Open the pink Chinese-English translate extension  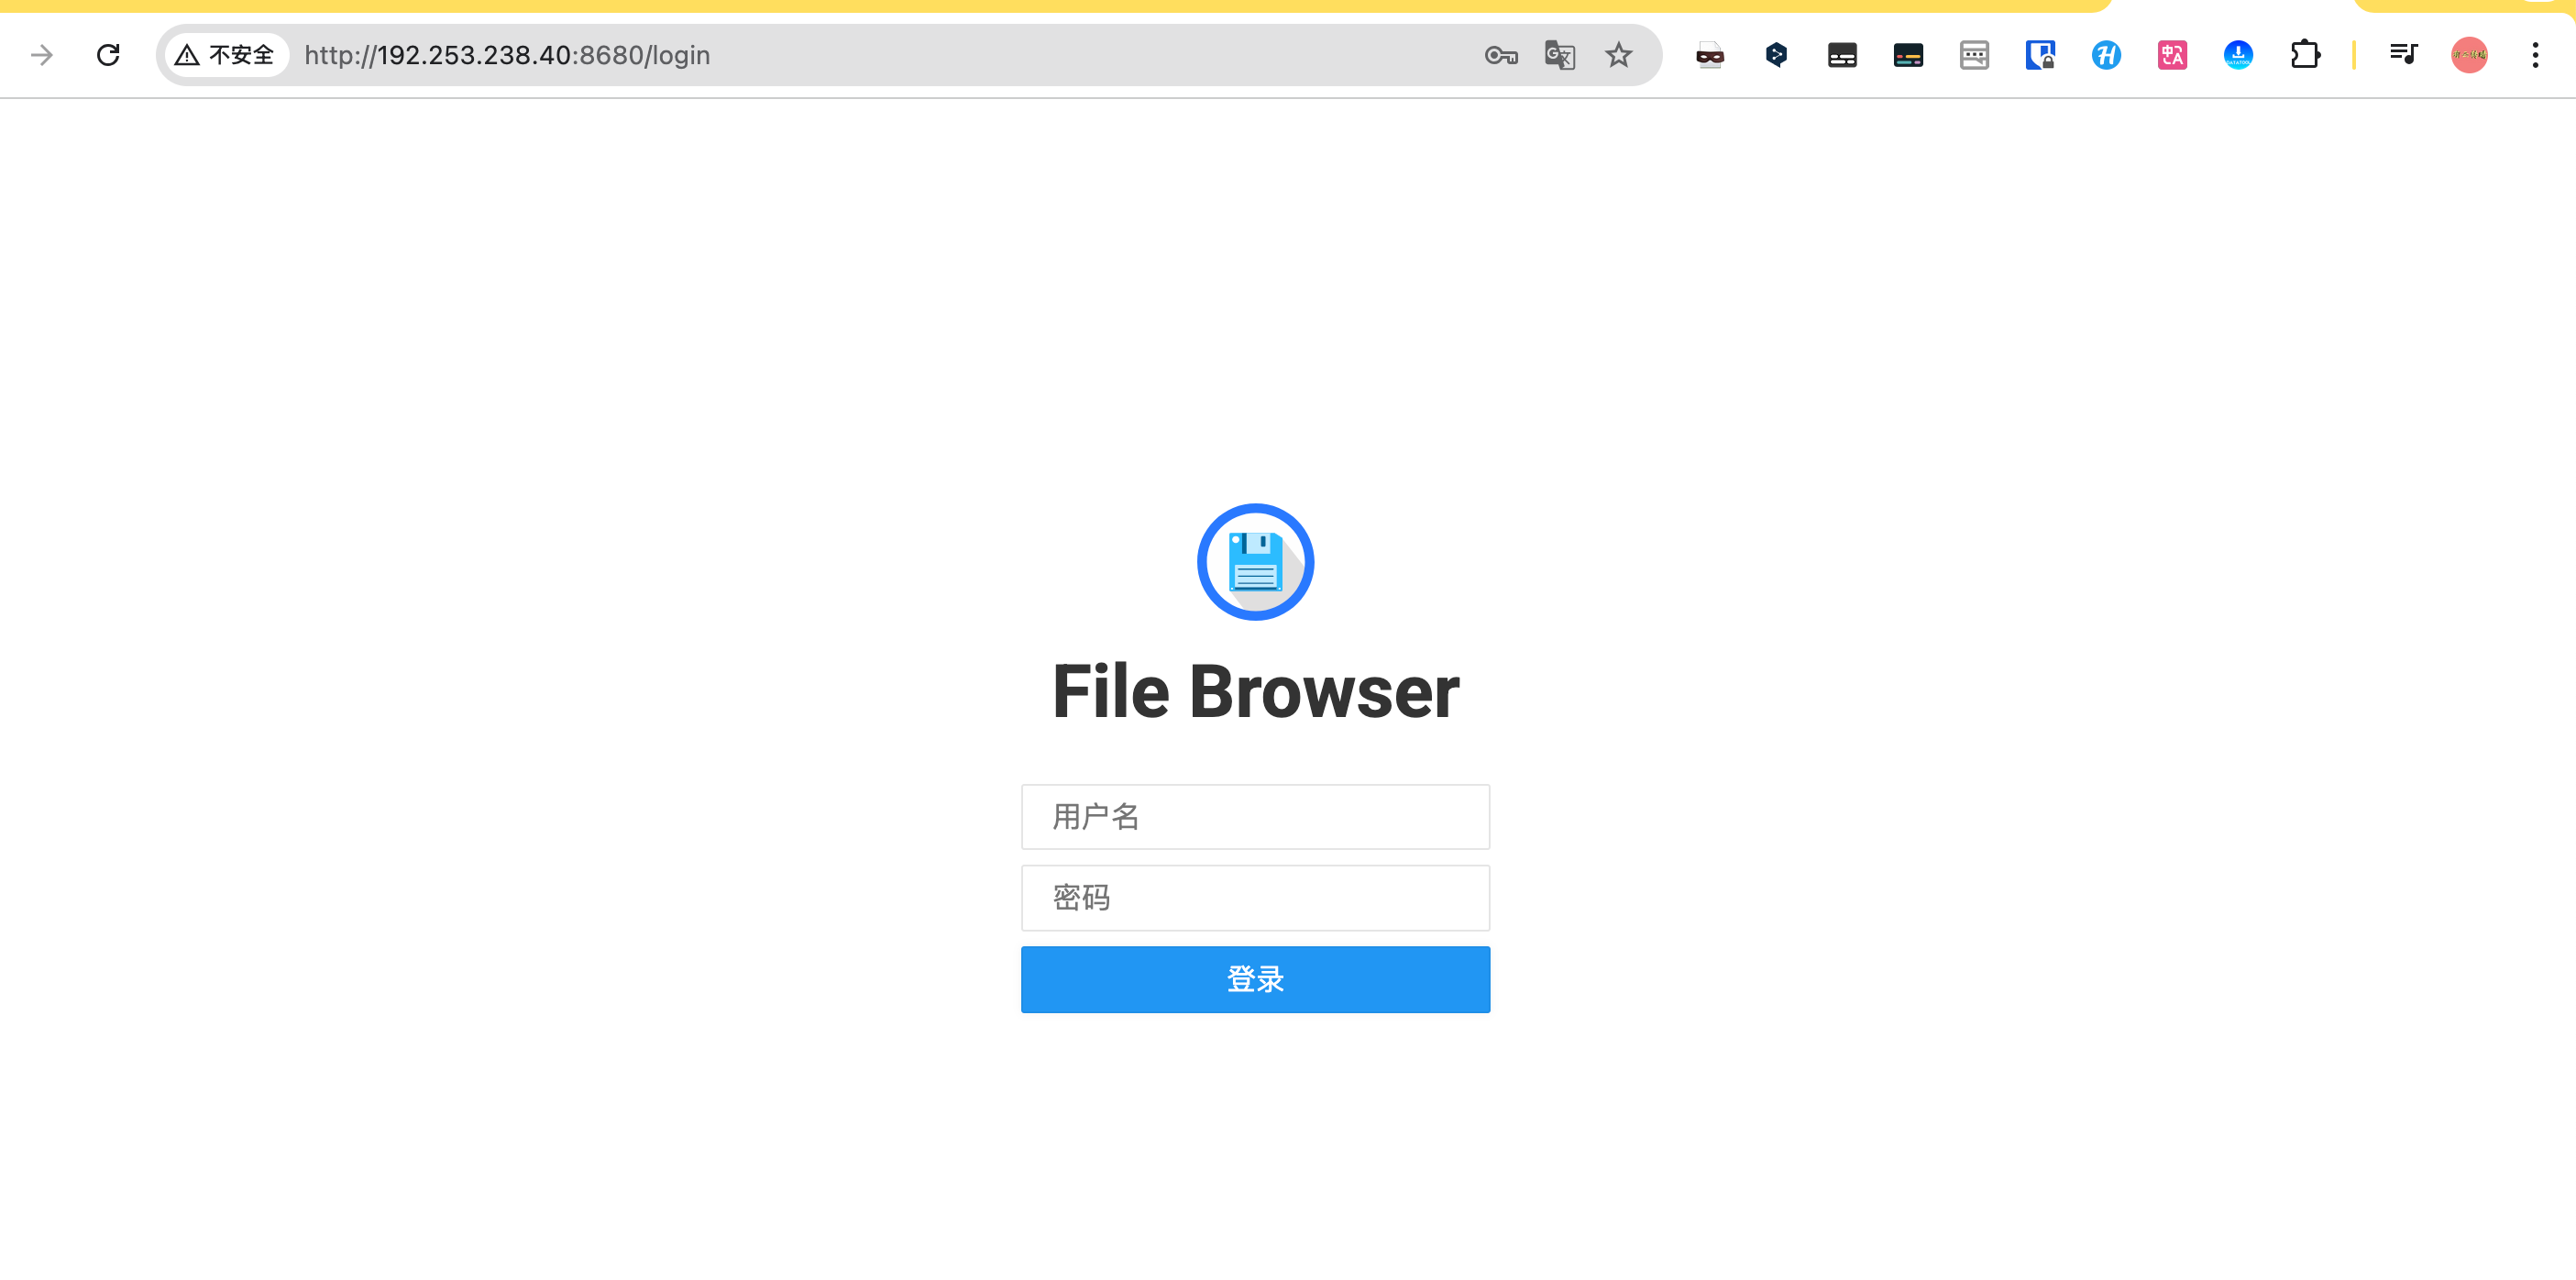tap(2172, 55)
